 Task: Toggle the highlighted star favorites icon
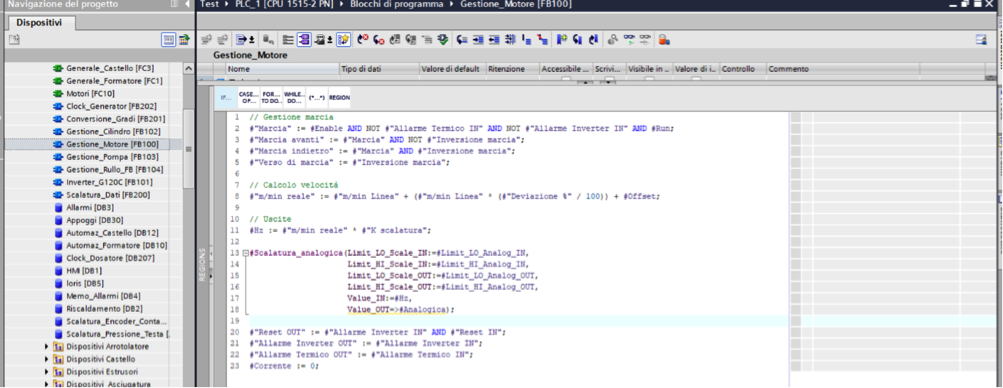pos(344,40)
